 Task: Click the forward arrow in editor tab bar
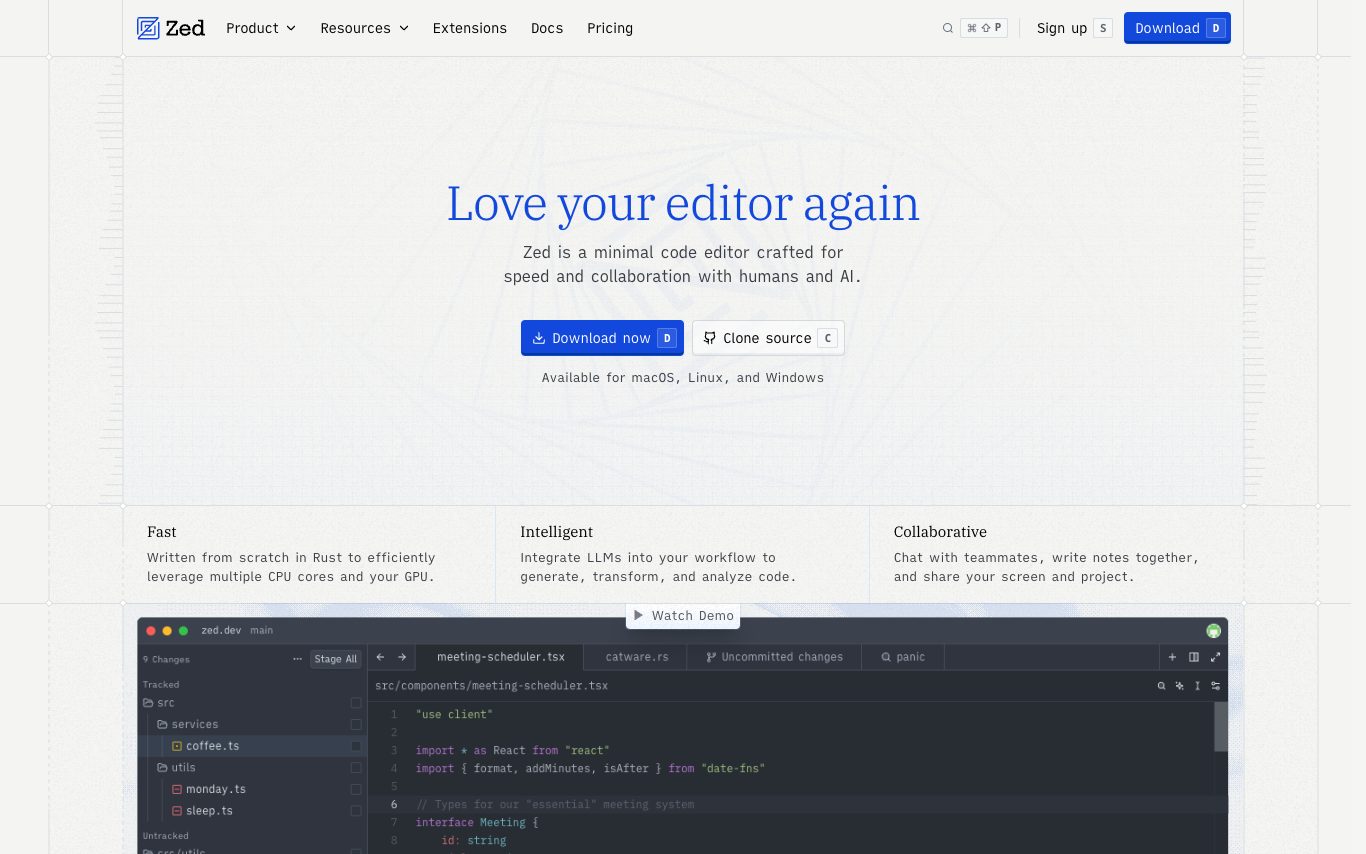(x=402, y=657)
